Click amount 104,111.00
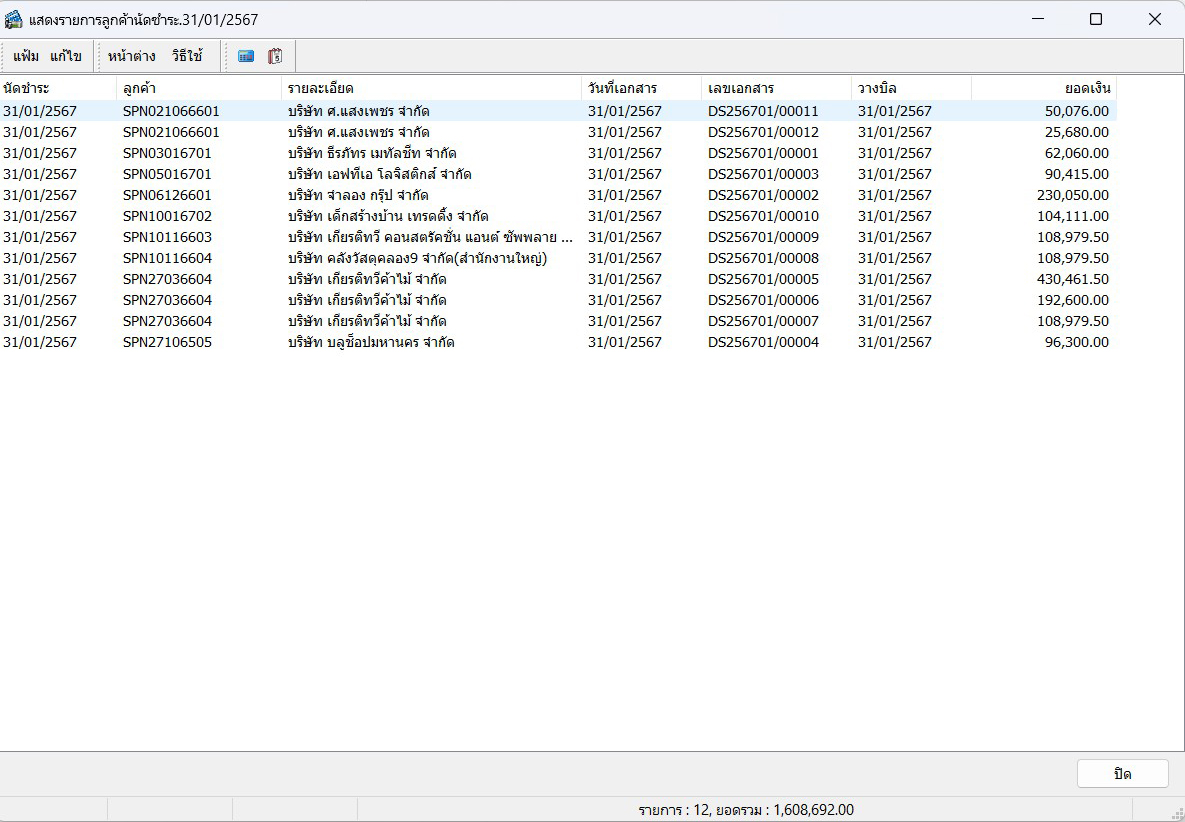This screenshot has height=822, width=1185. click(x=1072, y=217)
